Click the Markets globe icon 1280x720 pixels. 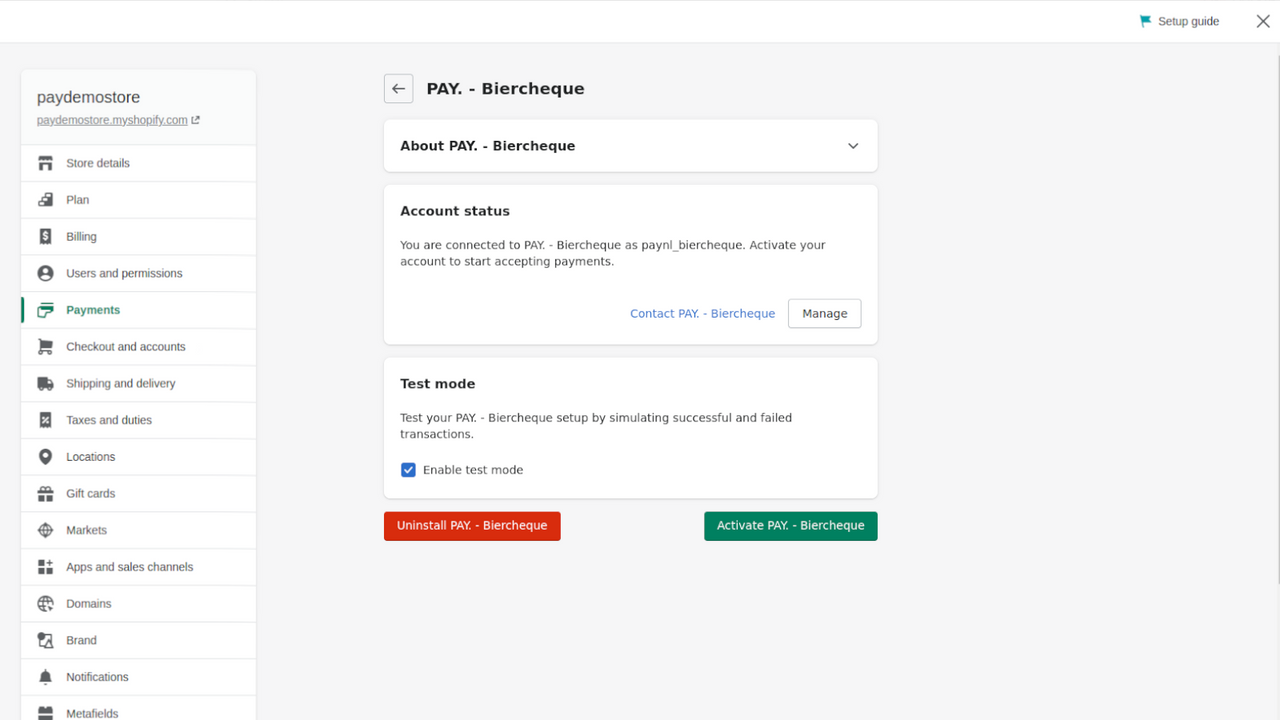(45, 530)
